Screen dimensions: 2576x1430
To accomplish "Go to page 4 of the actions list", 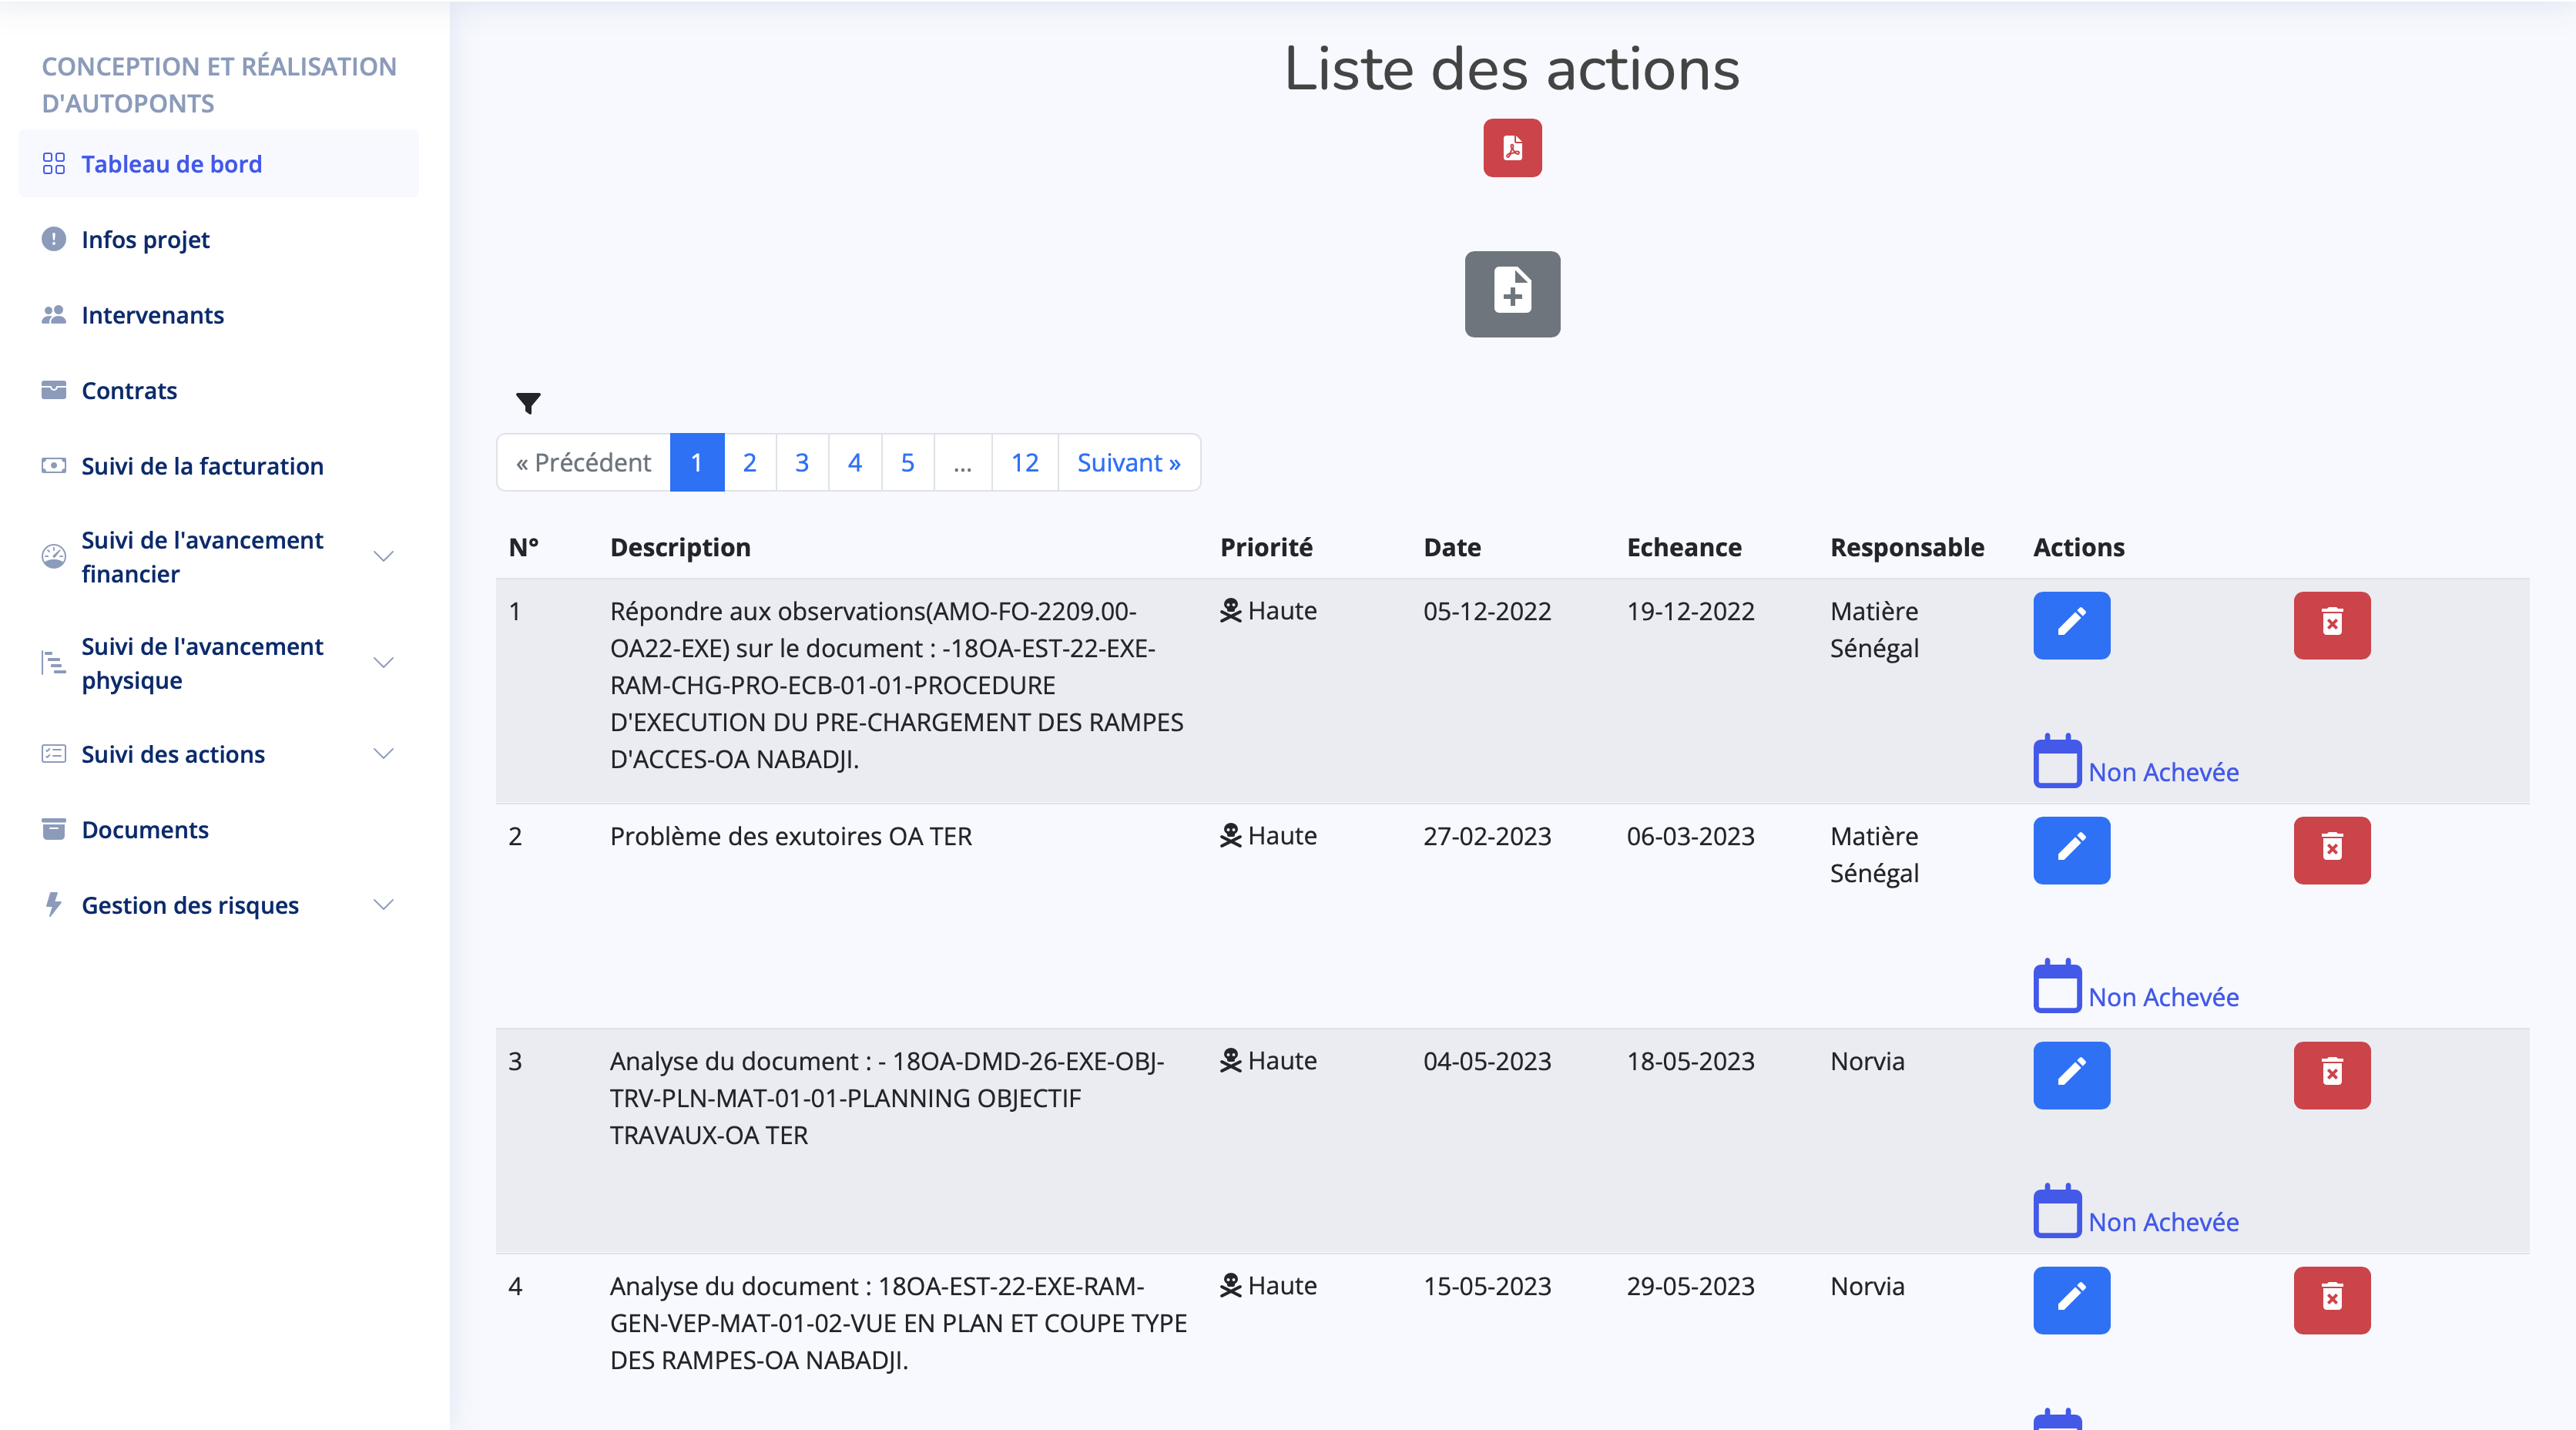I will [x=855, y=462].
